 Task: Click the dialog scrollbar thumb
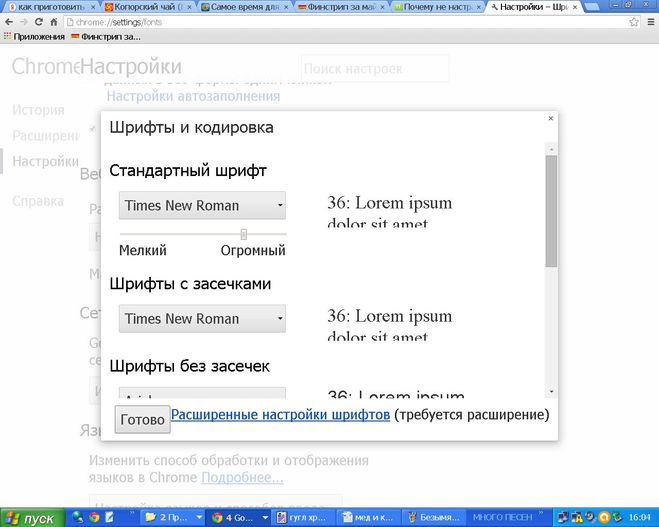[551, 211]
